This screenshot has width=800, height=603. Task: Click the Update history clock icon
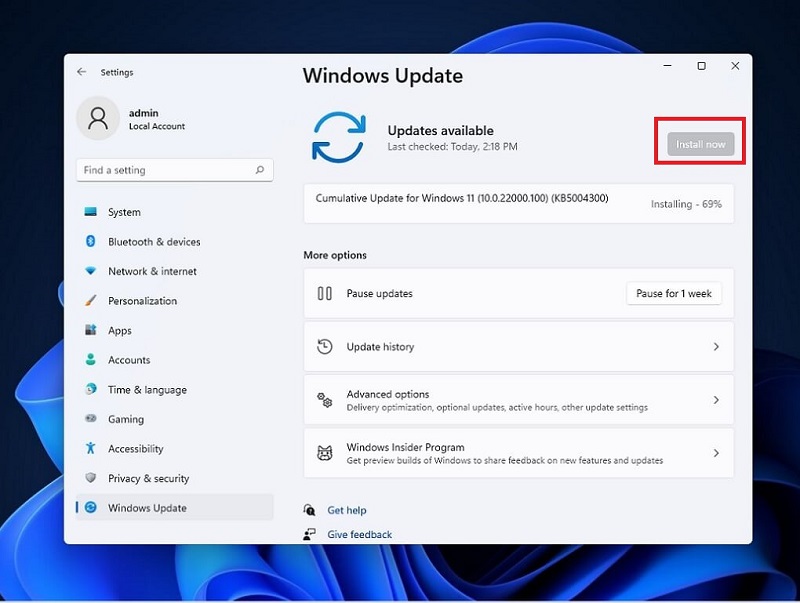coord(324,347)
